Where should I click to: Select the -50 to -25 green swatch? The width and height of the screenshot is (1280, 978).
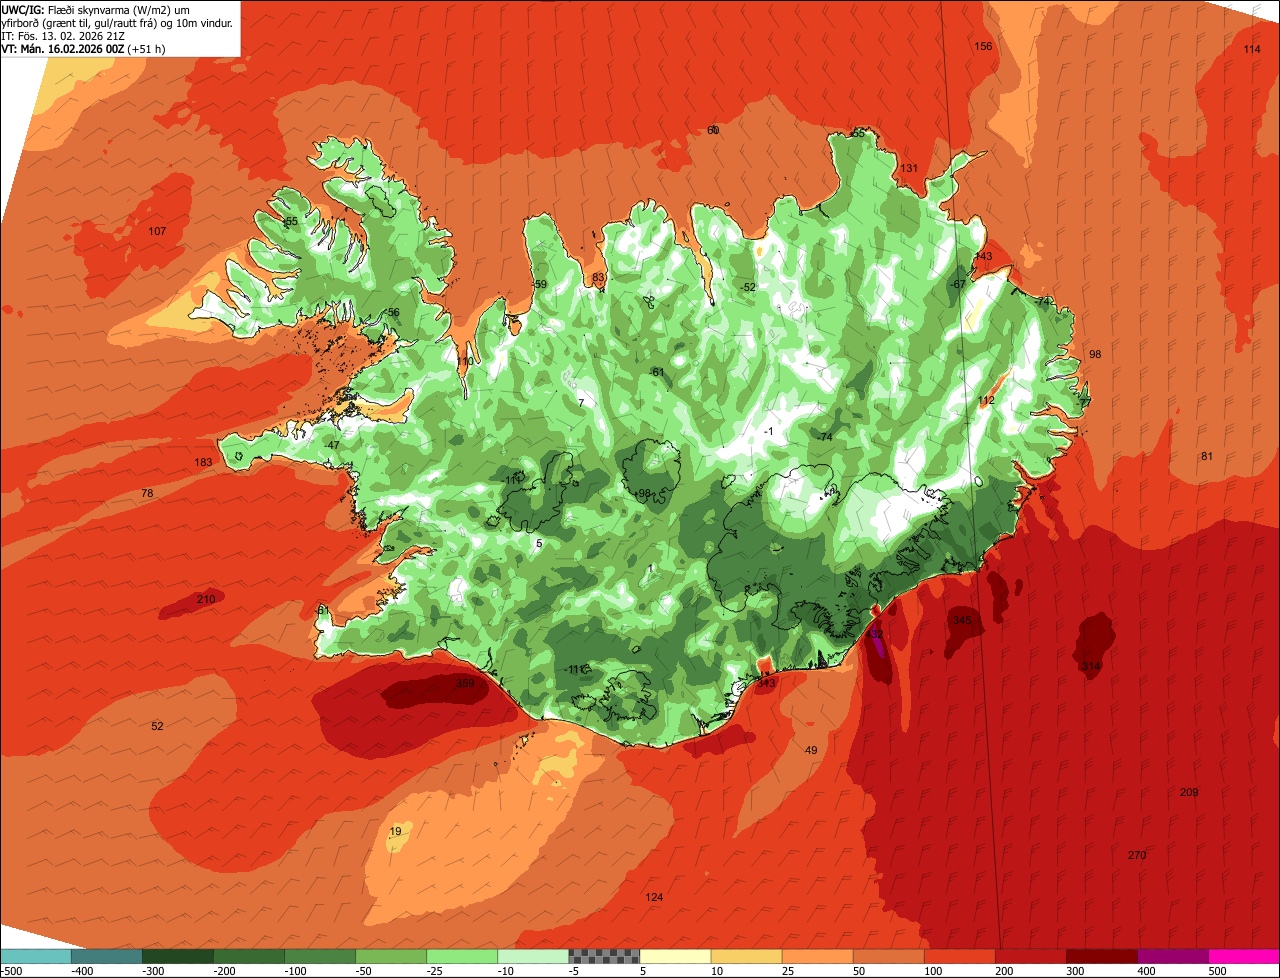pyautogui.click(x=391, y=956)
